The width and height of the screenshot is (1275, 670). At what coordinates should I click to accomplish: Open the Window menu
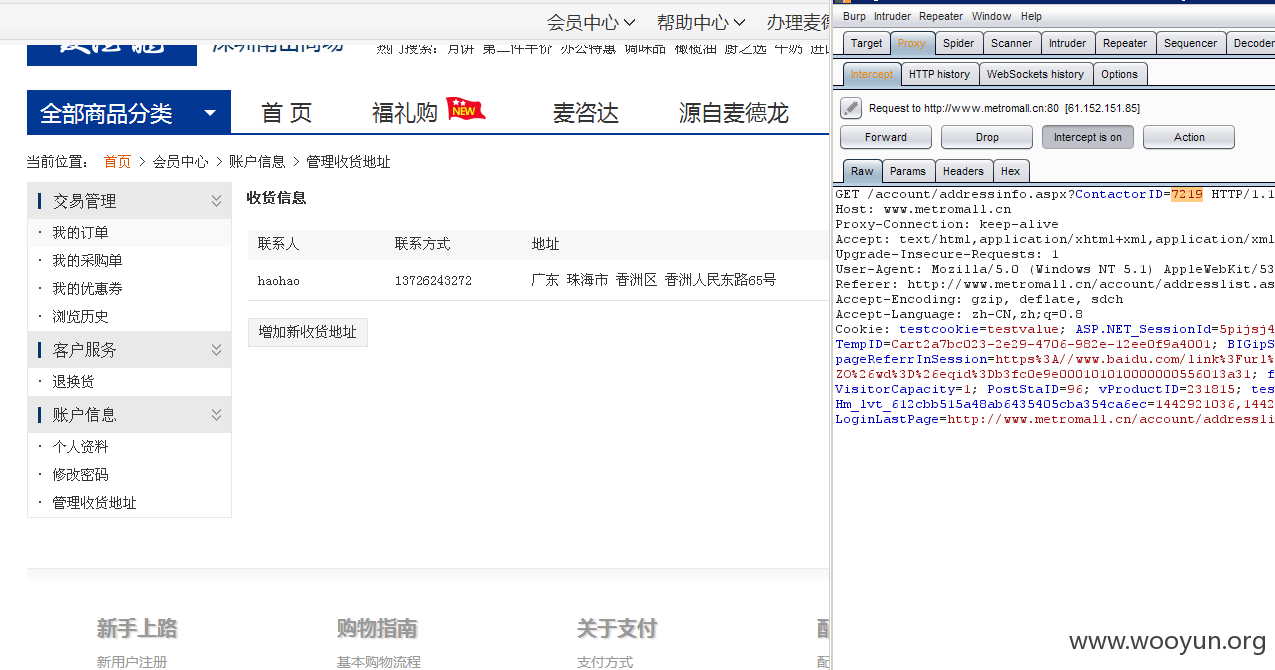[x=991, y=16]
